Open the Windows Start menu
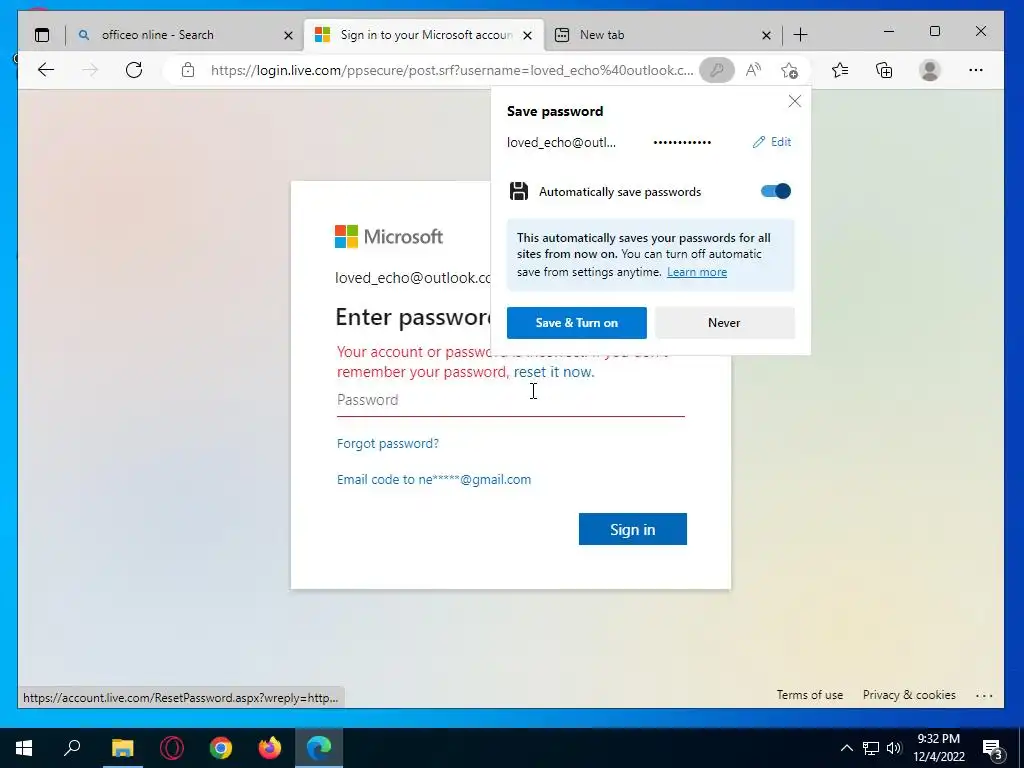 24,748
